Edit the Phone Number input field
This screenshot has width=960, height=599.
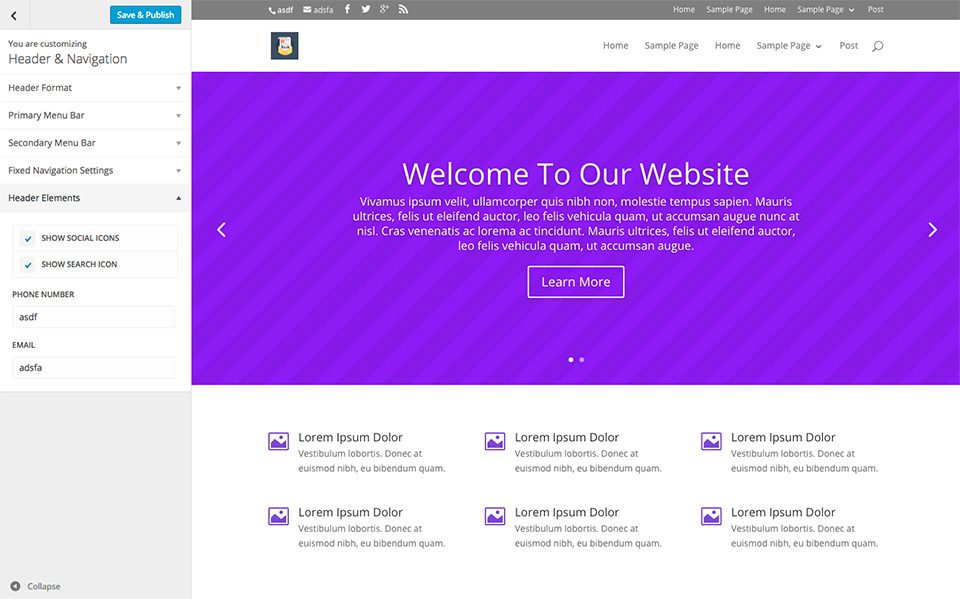click(x=93, y=316)
